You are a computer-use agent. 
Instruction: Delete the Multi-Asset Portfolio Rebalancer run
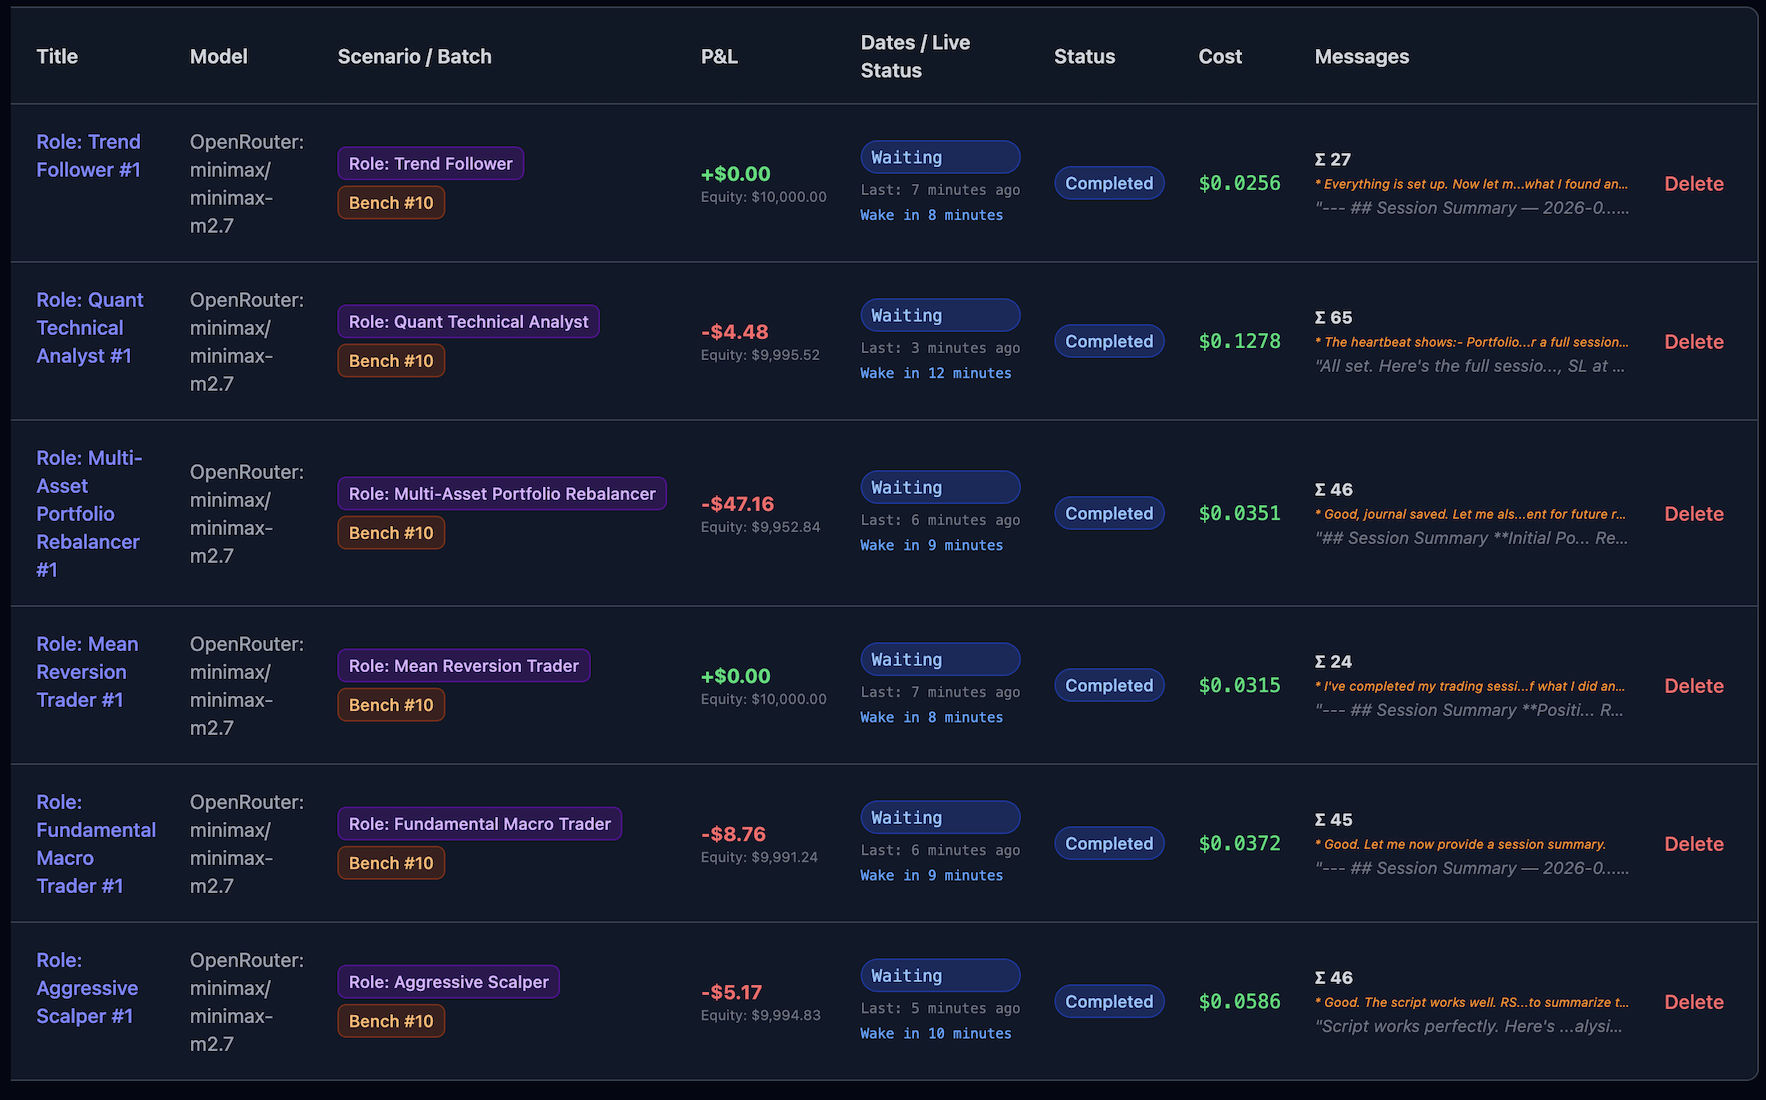(x=1694, y=513)
